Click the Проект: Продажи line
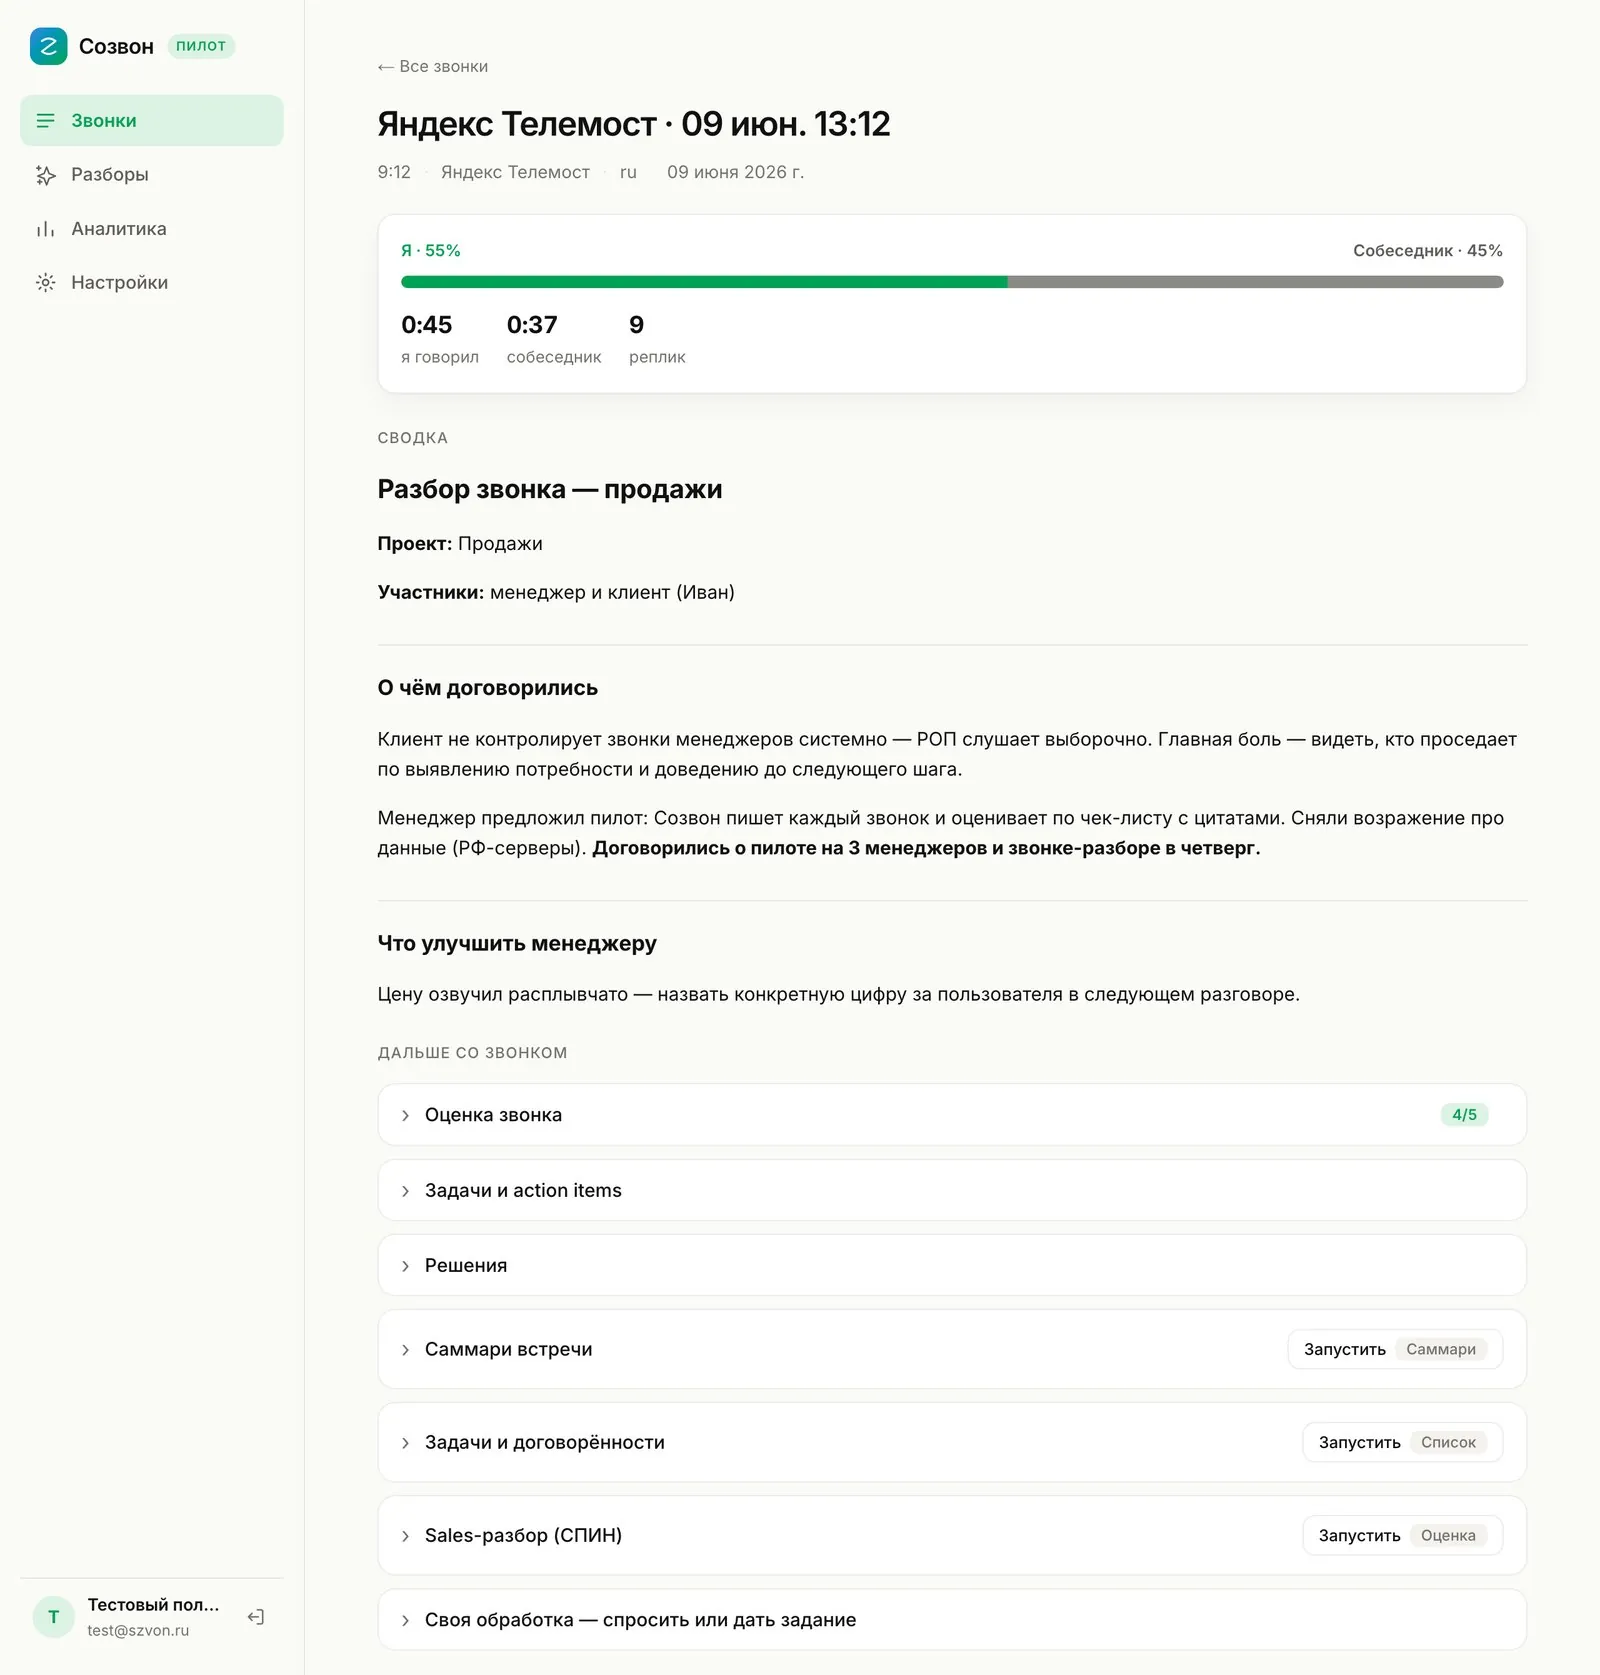The width and height of the screenshot is (1600, 1675). point(460,544)
